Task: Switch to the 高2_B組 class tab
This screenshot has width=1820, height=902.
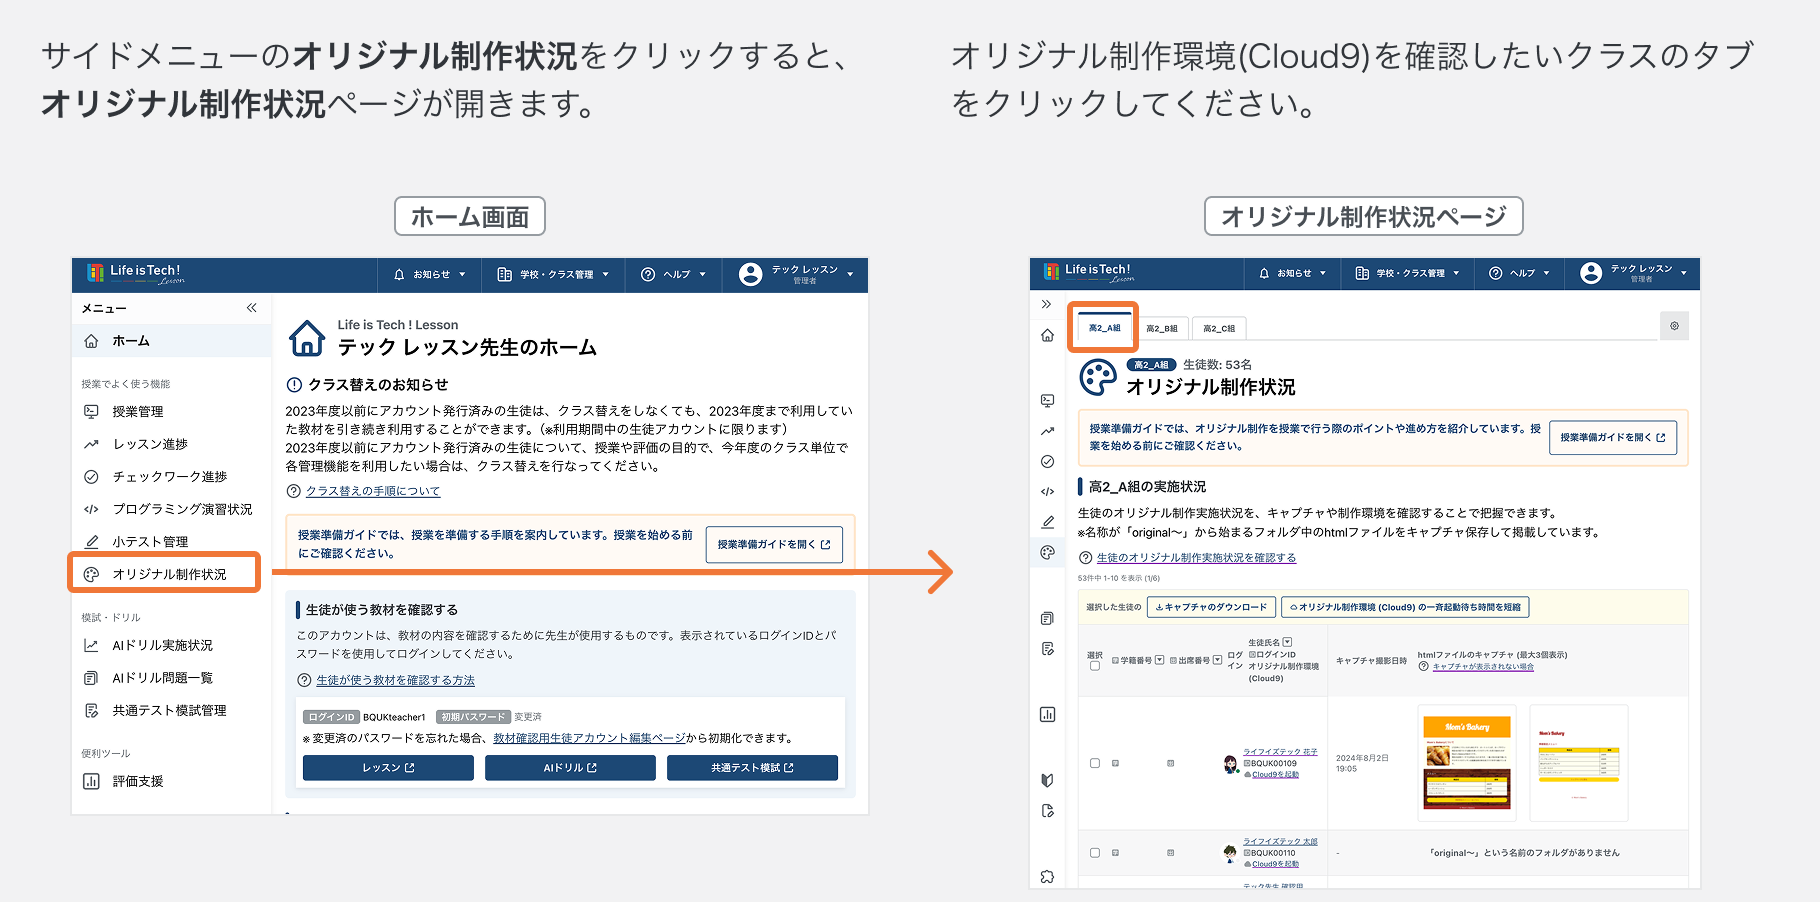Action: [x=1161, y=328]
